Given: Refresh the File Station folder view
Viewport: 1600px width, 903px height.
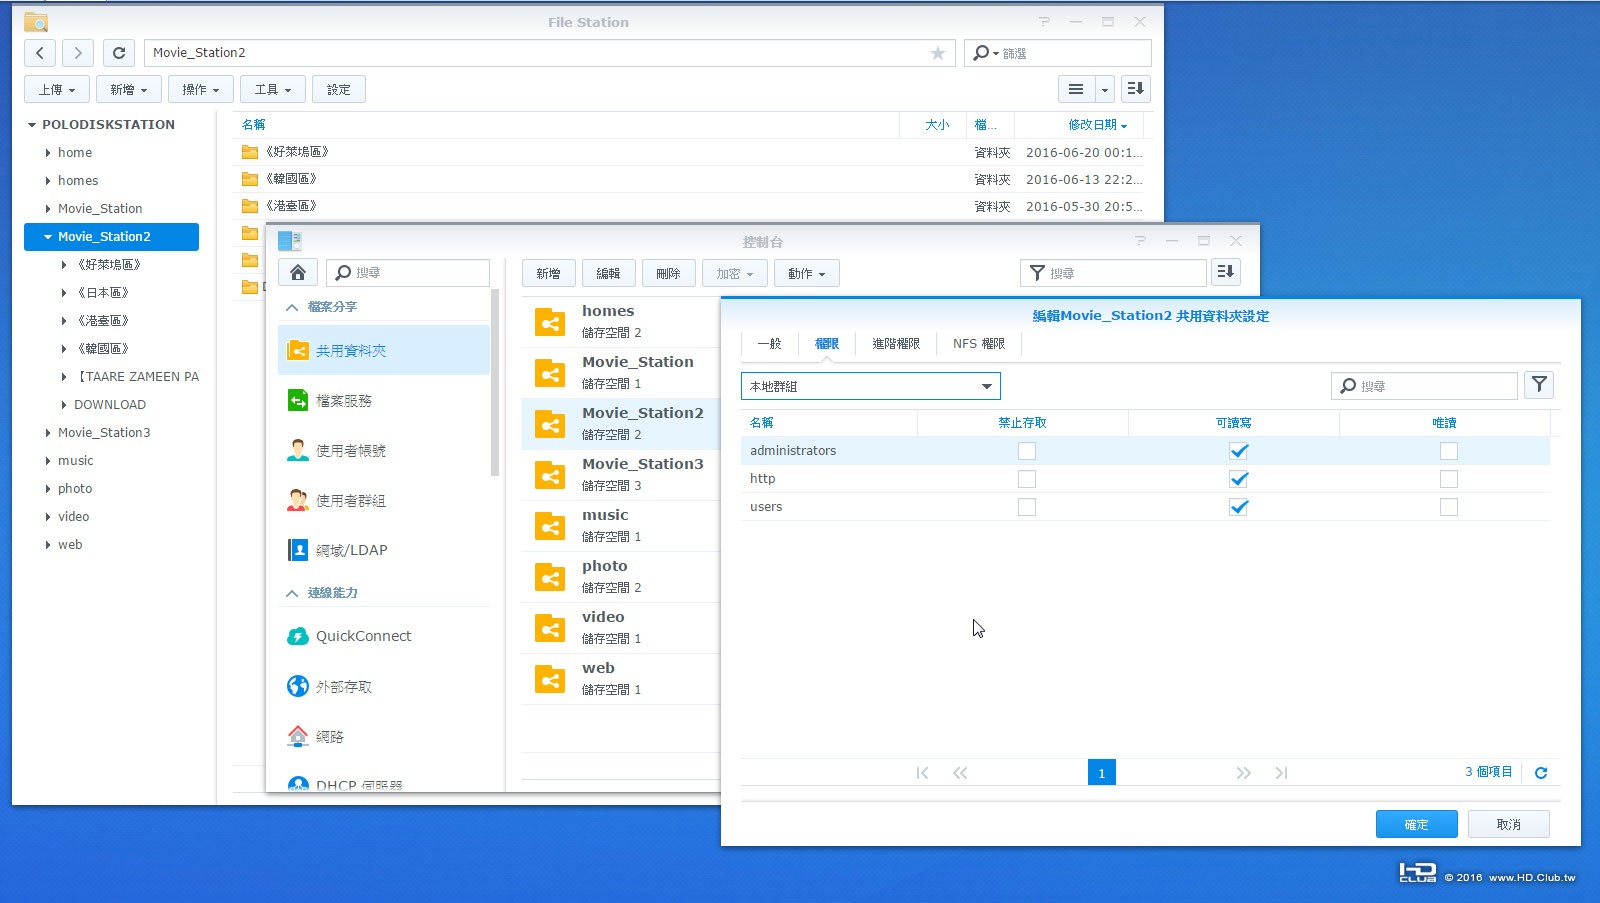Looking at the screenshot, I should [x=119, y=53].
